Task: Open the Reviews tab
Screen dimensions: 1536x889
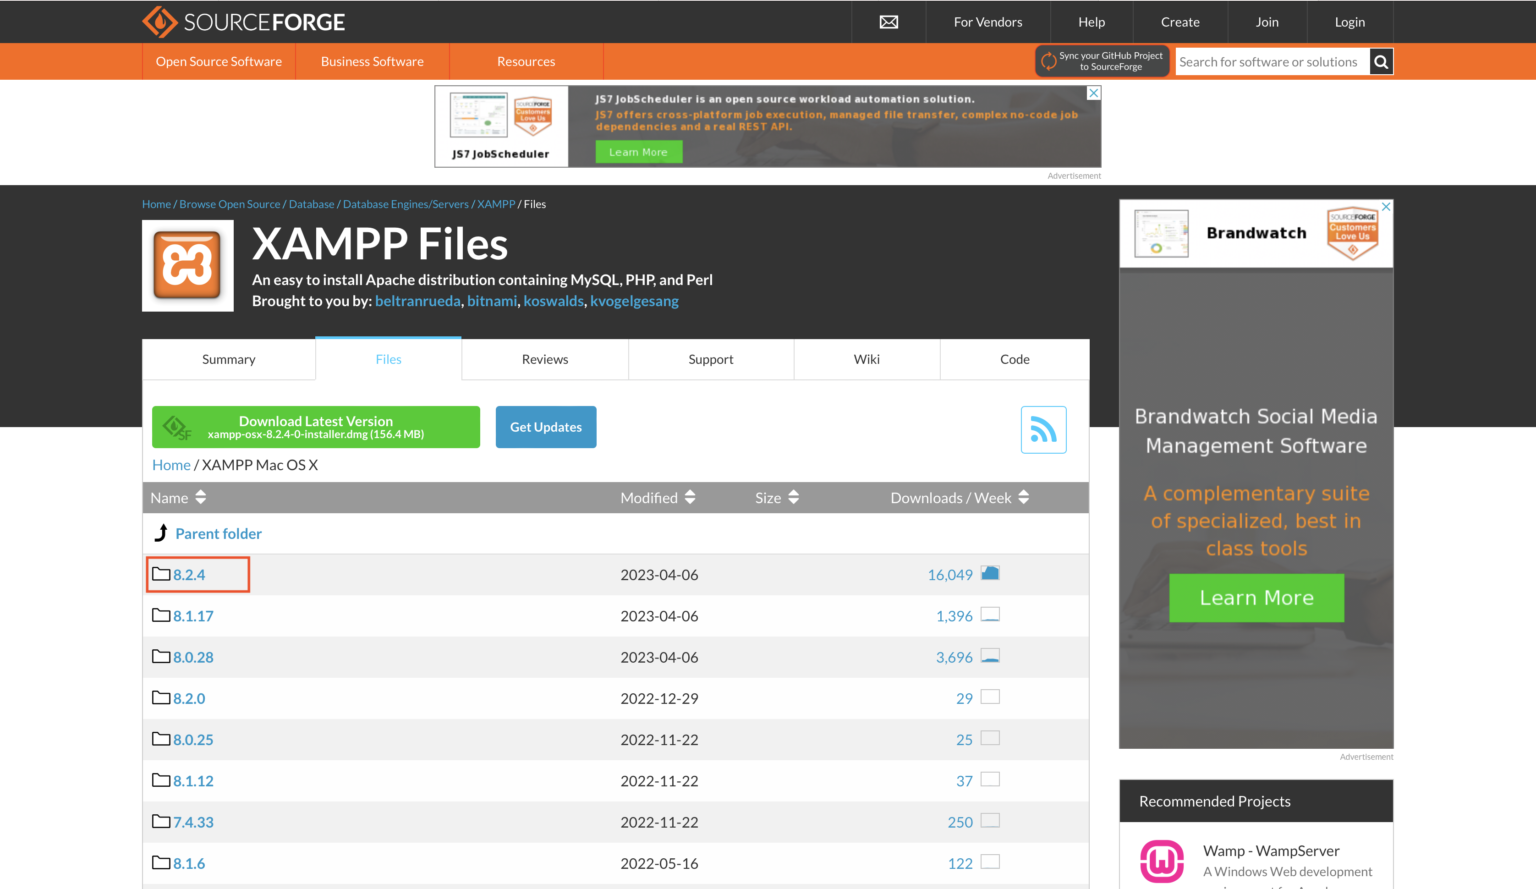Action: pyautogui.click(x=545, y=359)
